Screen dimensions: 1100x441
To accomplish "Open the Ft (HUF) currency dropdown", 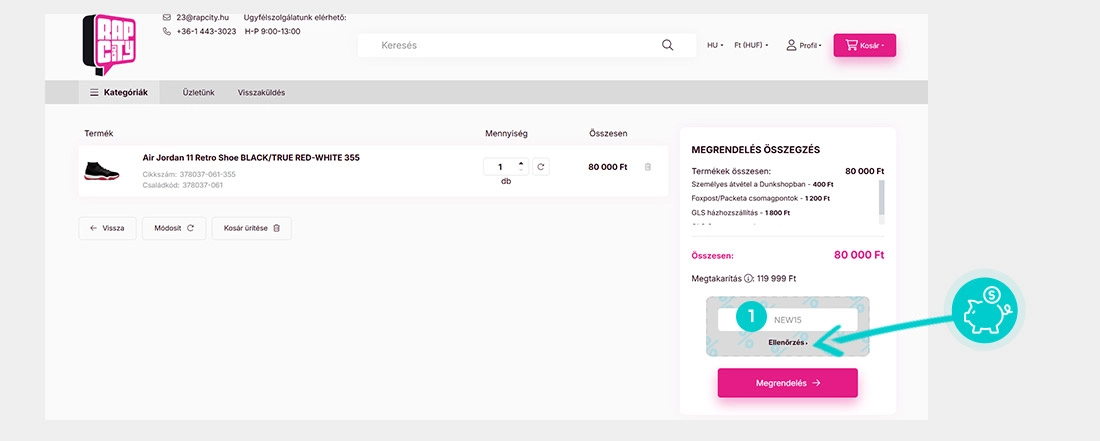I will [751, 45].
